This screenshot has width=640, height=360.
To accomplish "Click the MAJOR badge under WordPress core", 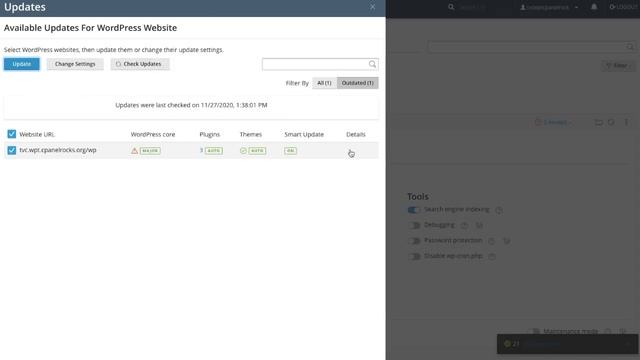I will [x=150, y=151].
